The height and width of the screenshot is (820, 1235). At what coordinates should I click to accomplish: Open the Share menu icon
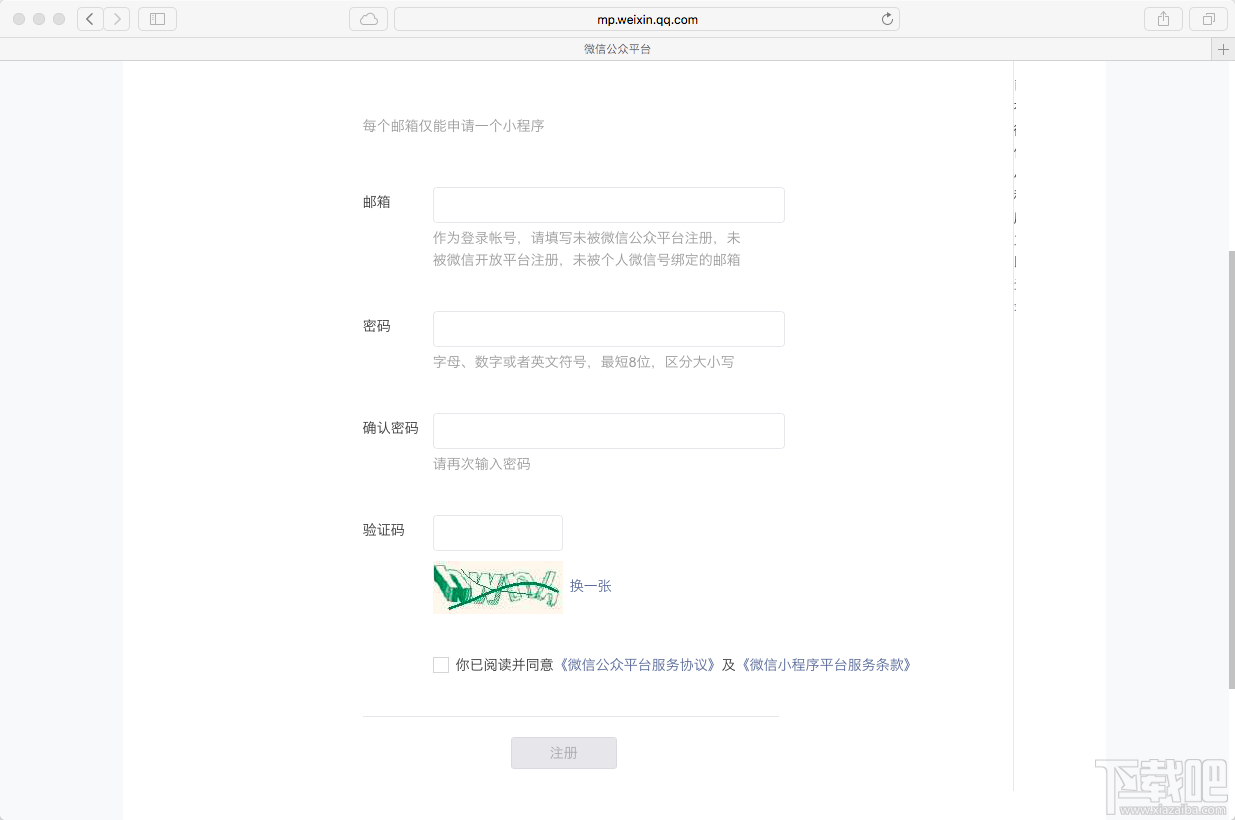pos(1163,18)
